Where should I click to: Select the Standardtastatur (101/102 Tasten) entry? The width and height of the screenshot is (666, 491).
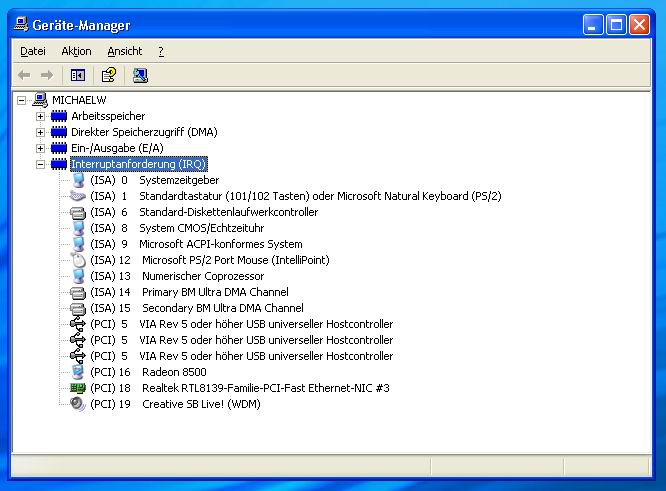296,196
